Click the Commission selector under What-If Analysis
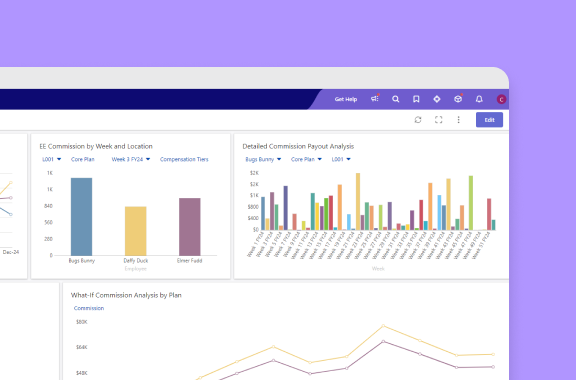The height and width of the screenshot is (380, 576). click(x=89, y=308)
